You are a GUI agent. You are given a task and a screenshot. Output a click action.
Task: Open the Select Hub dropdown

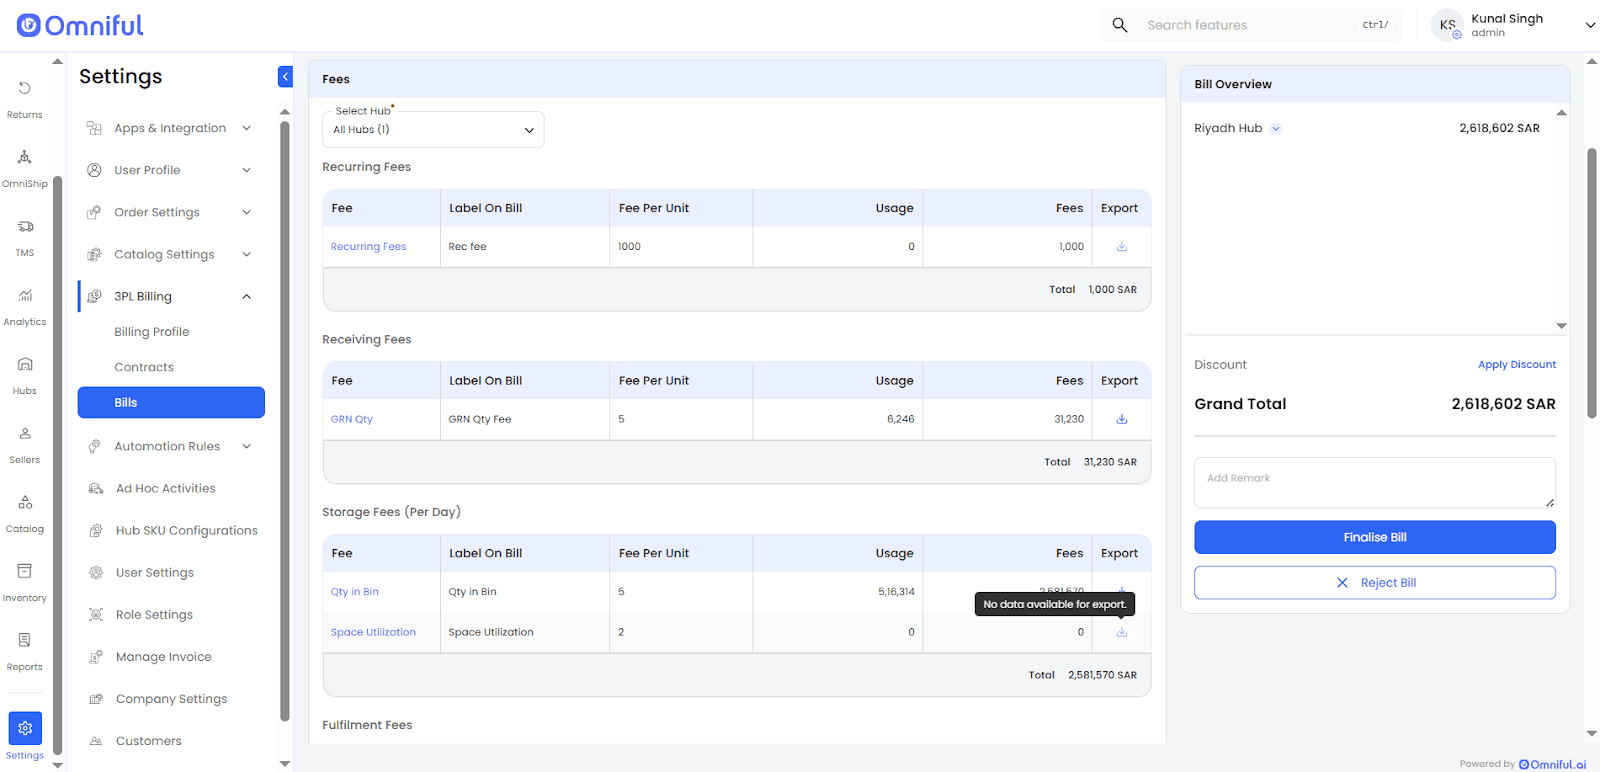pyautogui.click(x=433, y=130)
